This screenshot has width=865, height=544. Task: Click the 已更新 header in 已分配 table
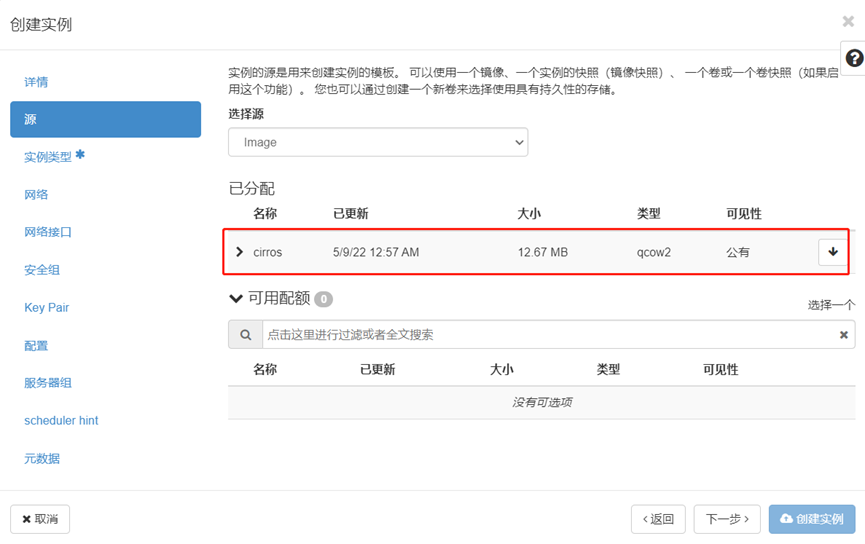351,214
